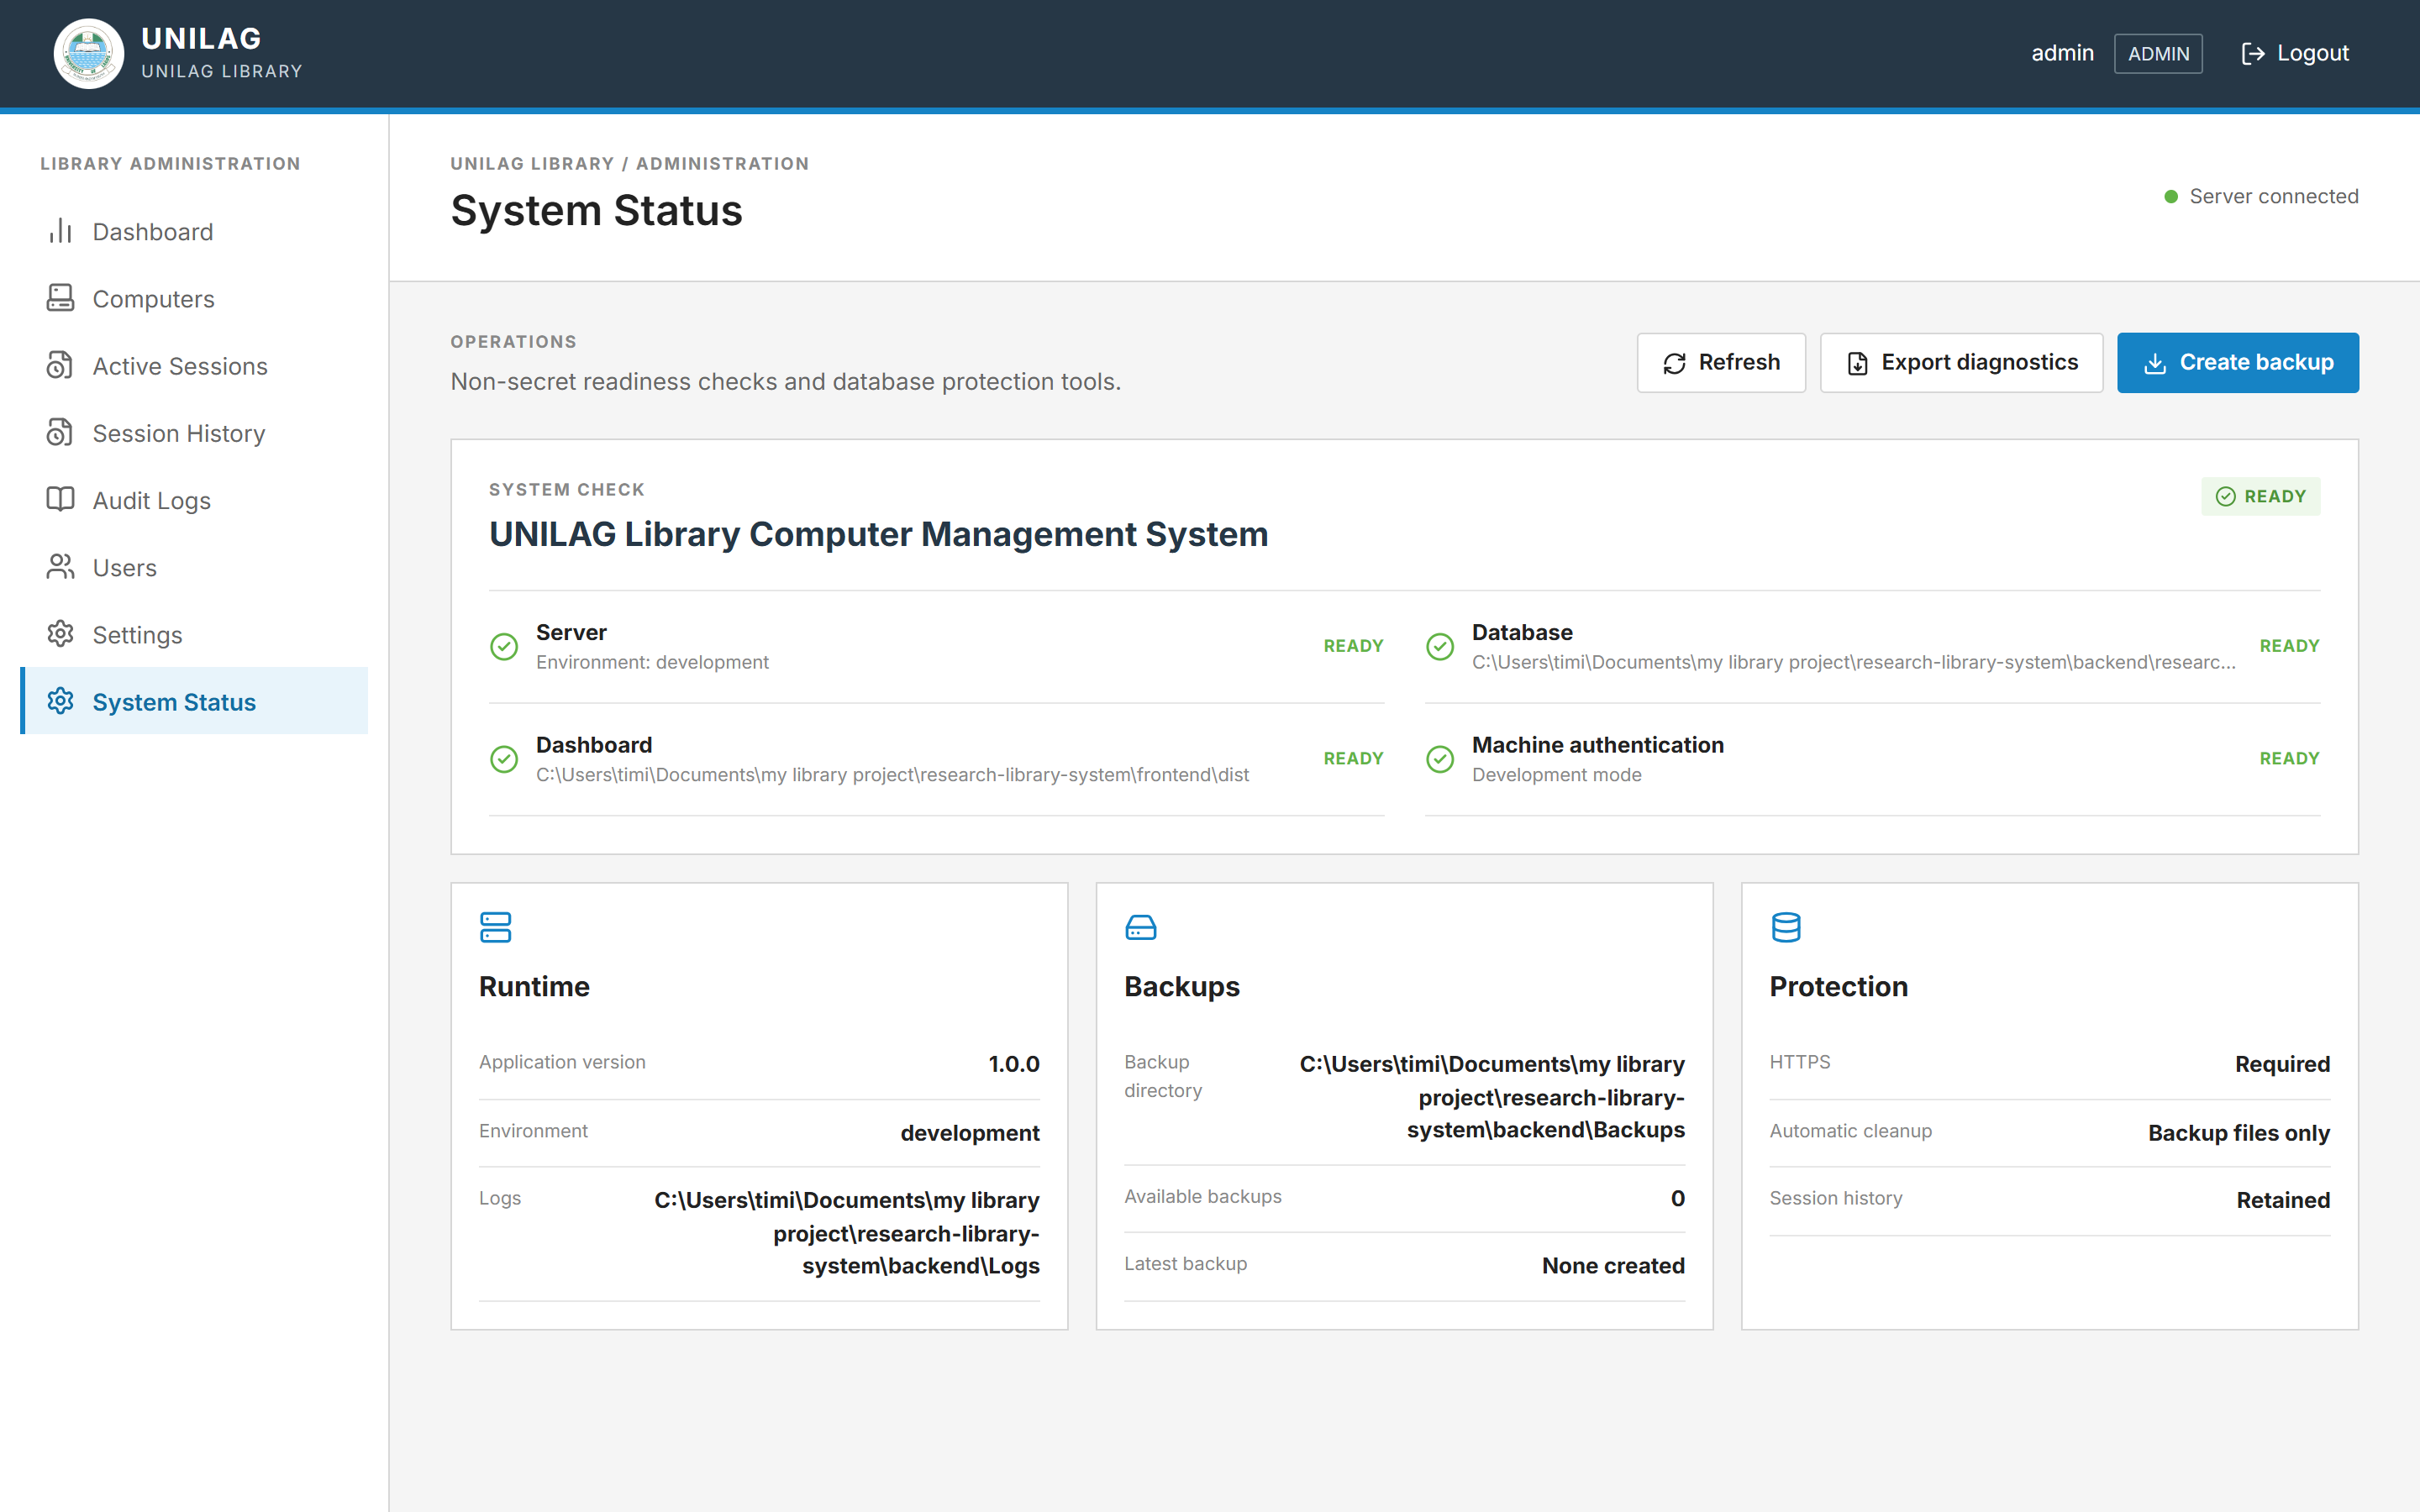The height and width of the screenshot is (1512, 2420).
Task: Click the Refresh button
Action: 1721,362
